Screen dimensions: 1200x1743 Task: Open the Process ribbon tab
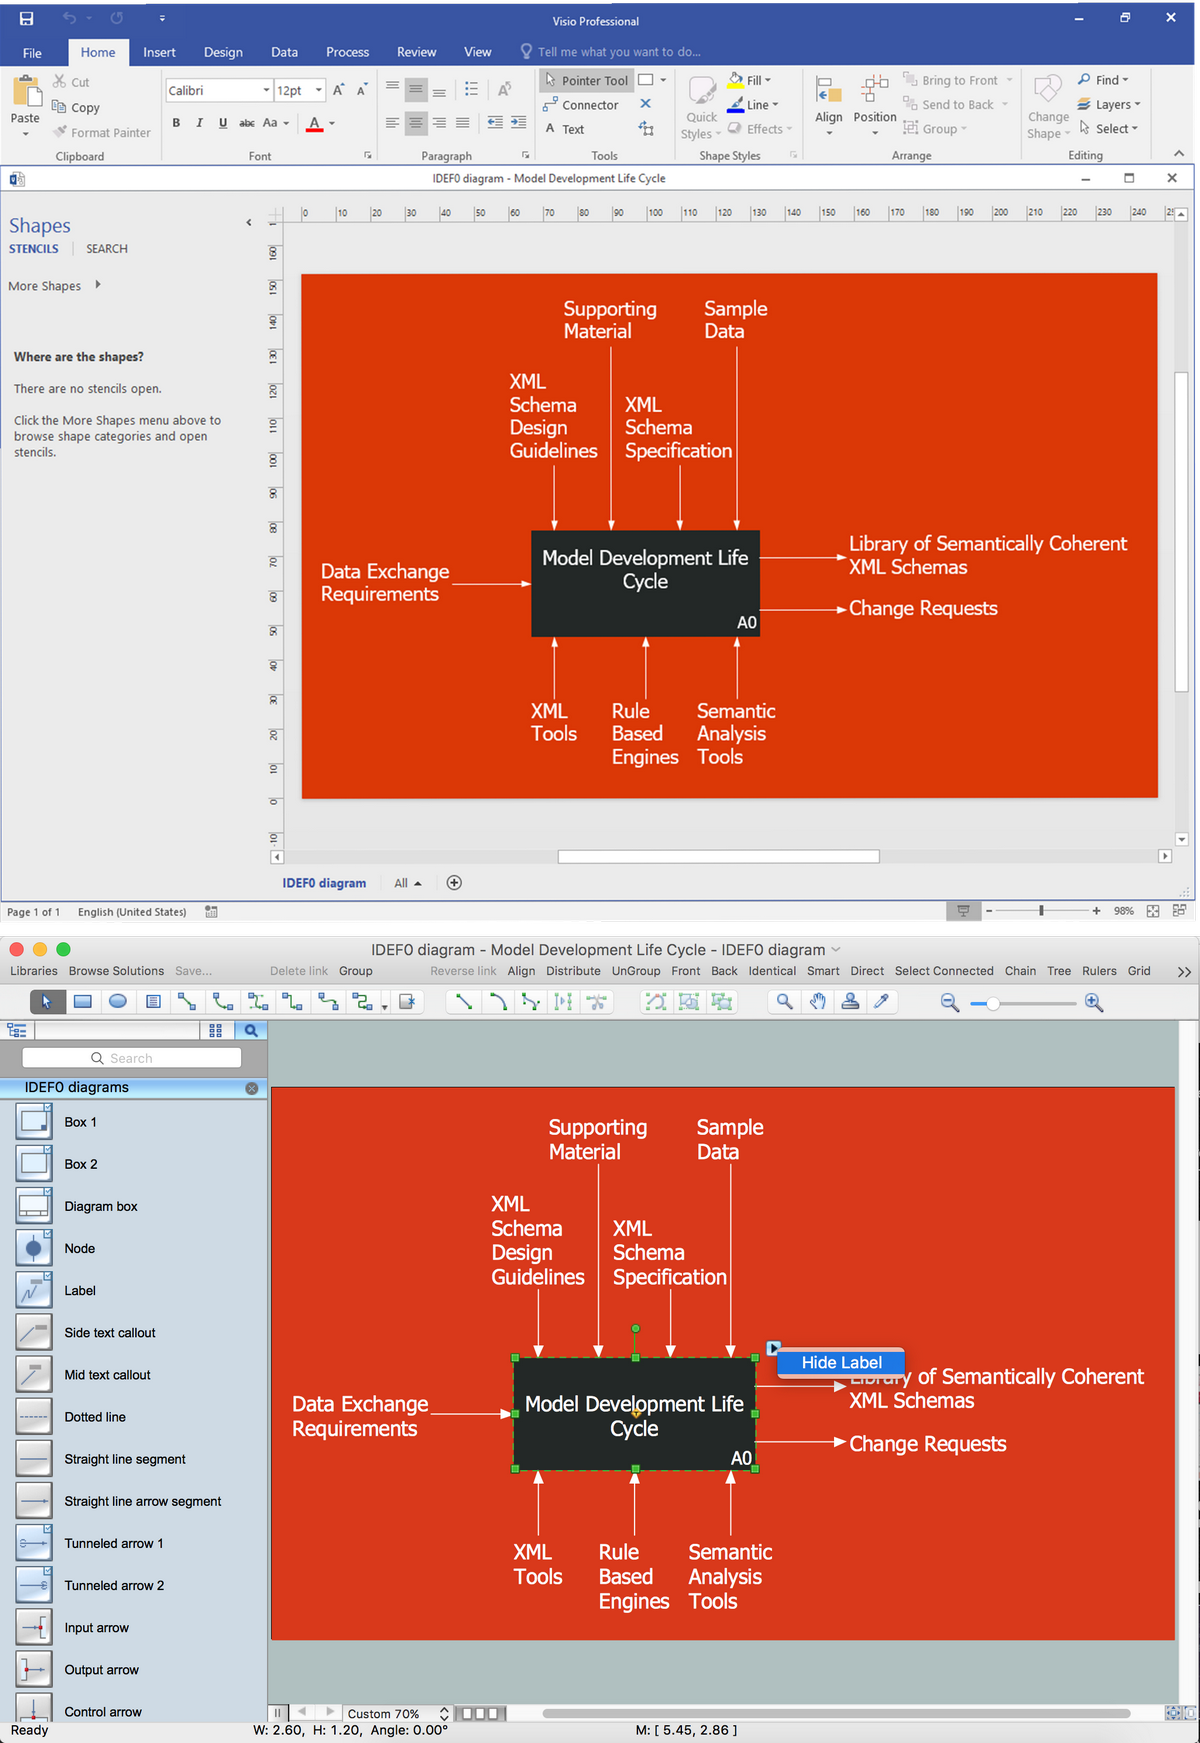click(x=347, y=52)
